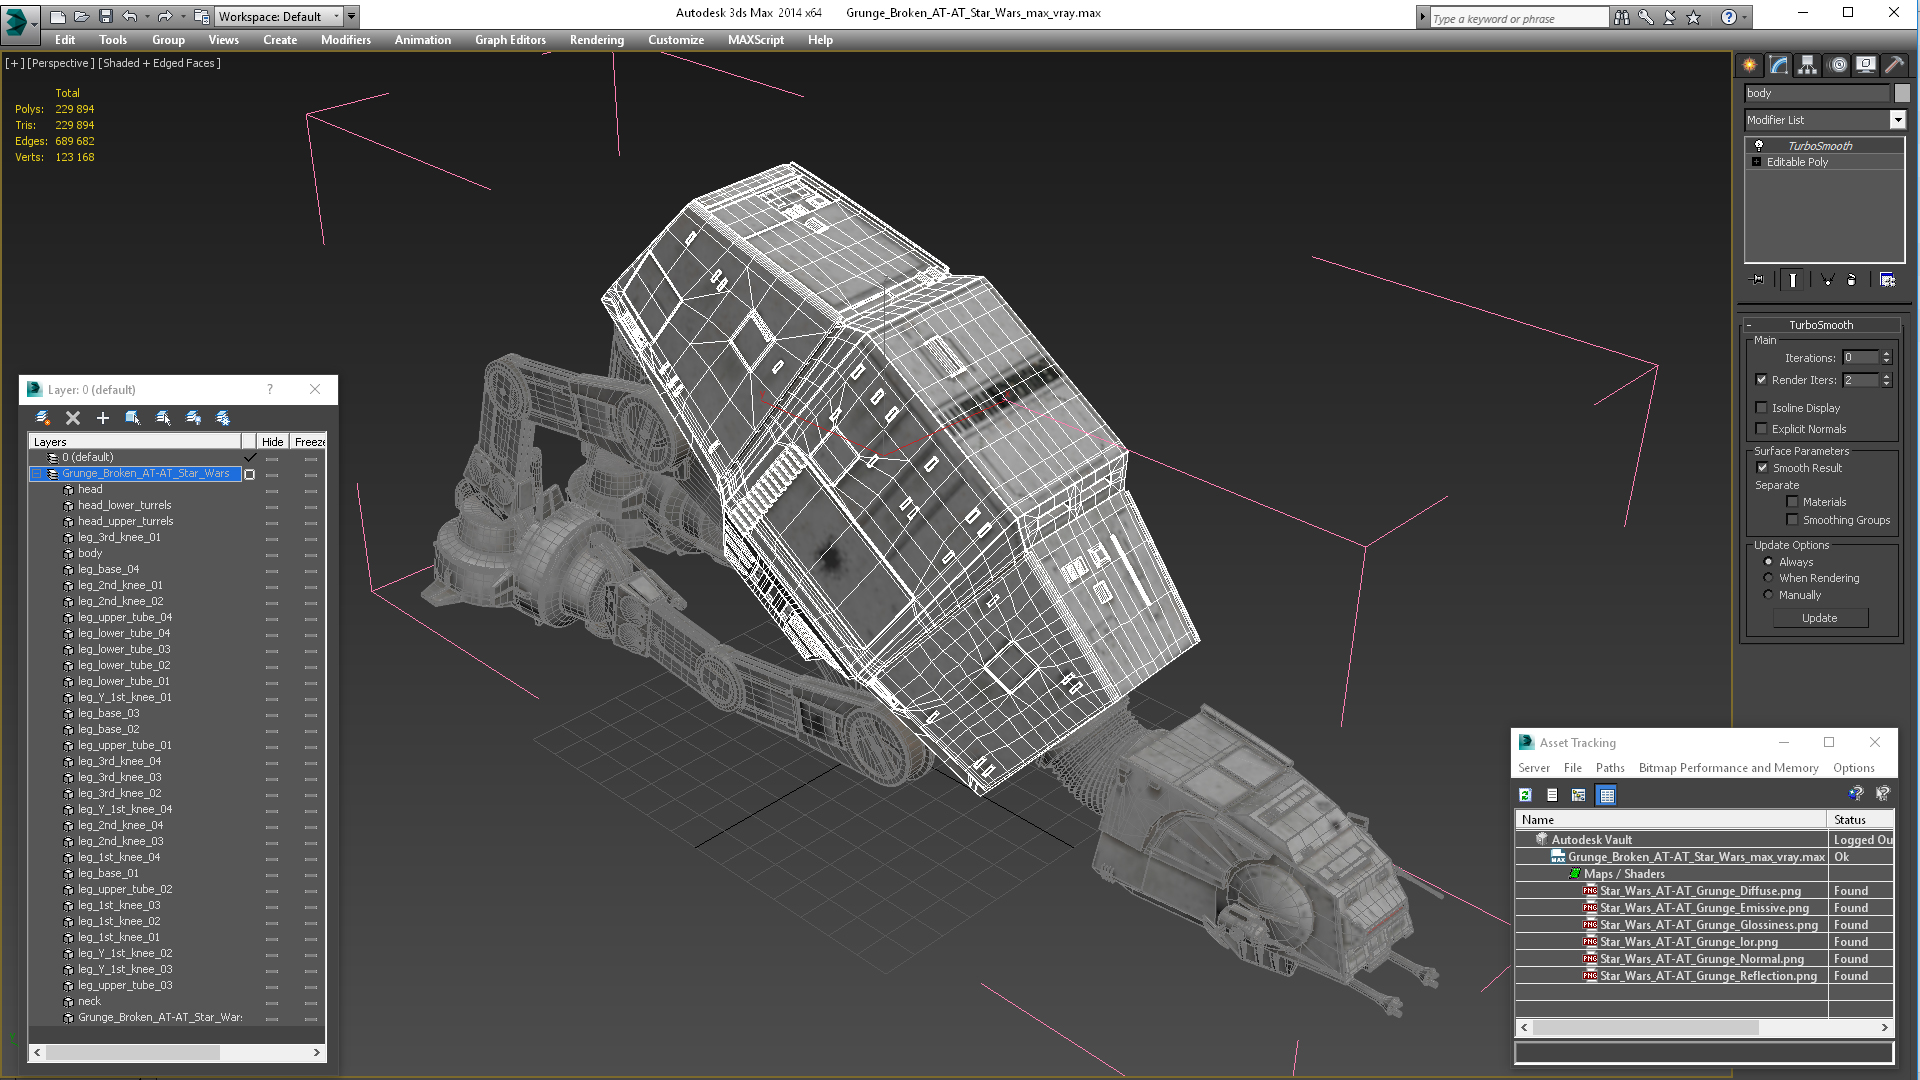The image size is (1920, 1080).
Task: Enable the Isoline Display checkbox
Action: click(x=1762, y=408)
